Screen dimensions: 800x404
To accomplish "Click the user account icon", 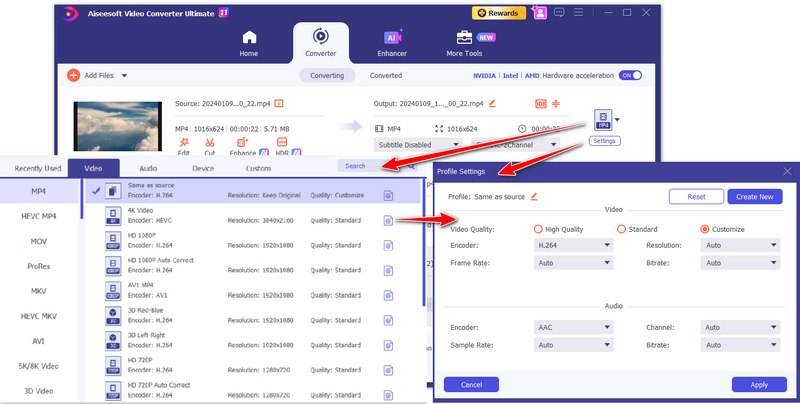I will point(539,13).
